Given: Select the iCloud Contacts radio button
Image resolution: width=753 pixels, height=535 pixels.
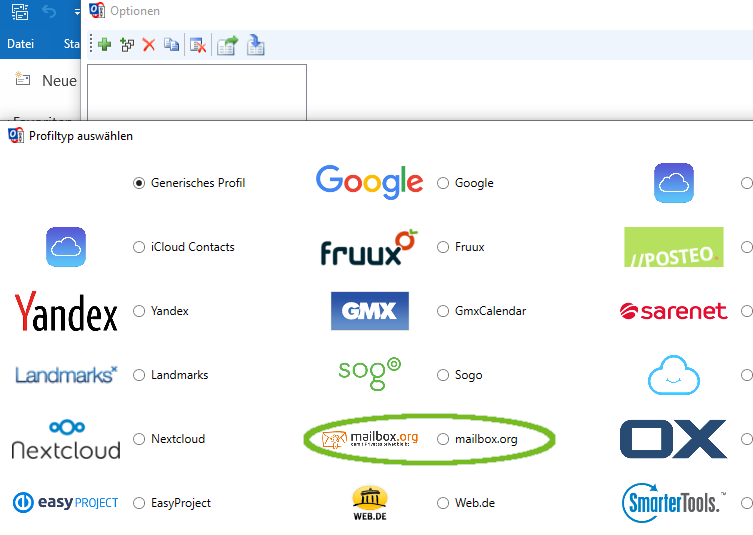Looking at the screenshot, I should point(139,247).
